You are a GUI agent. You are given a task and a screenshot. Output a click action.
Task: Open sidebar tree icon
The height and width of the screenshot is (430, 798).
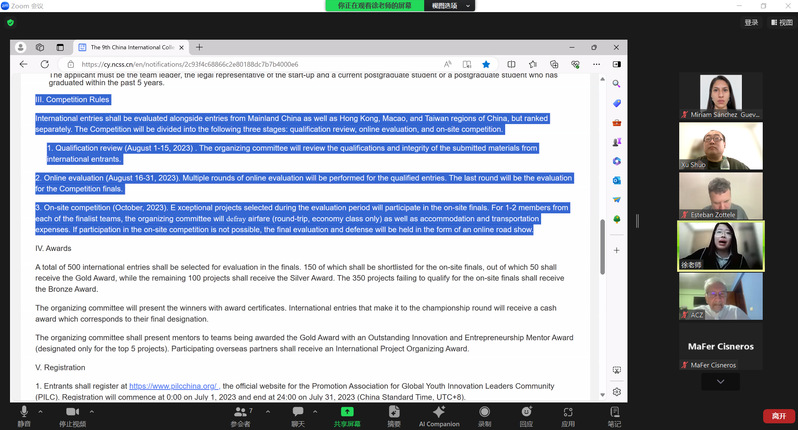click(x=616, y=219)
